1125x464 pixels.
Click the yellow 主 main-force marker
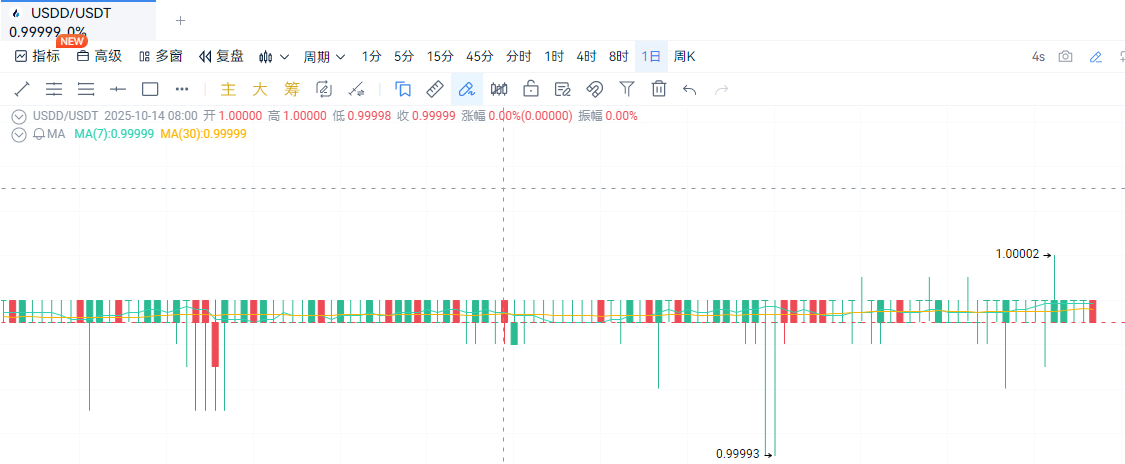point(228,89)
